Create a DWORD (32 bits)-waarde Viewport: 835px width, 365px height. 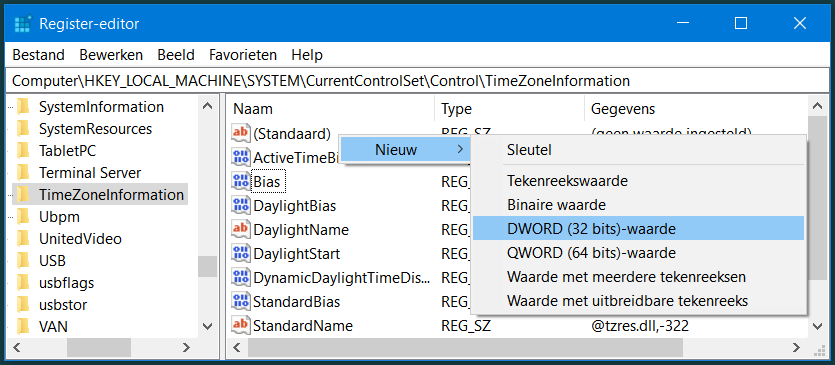pyautogui.click(x=638, y=229)
